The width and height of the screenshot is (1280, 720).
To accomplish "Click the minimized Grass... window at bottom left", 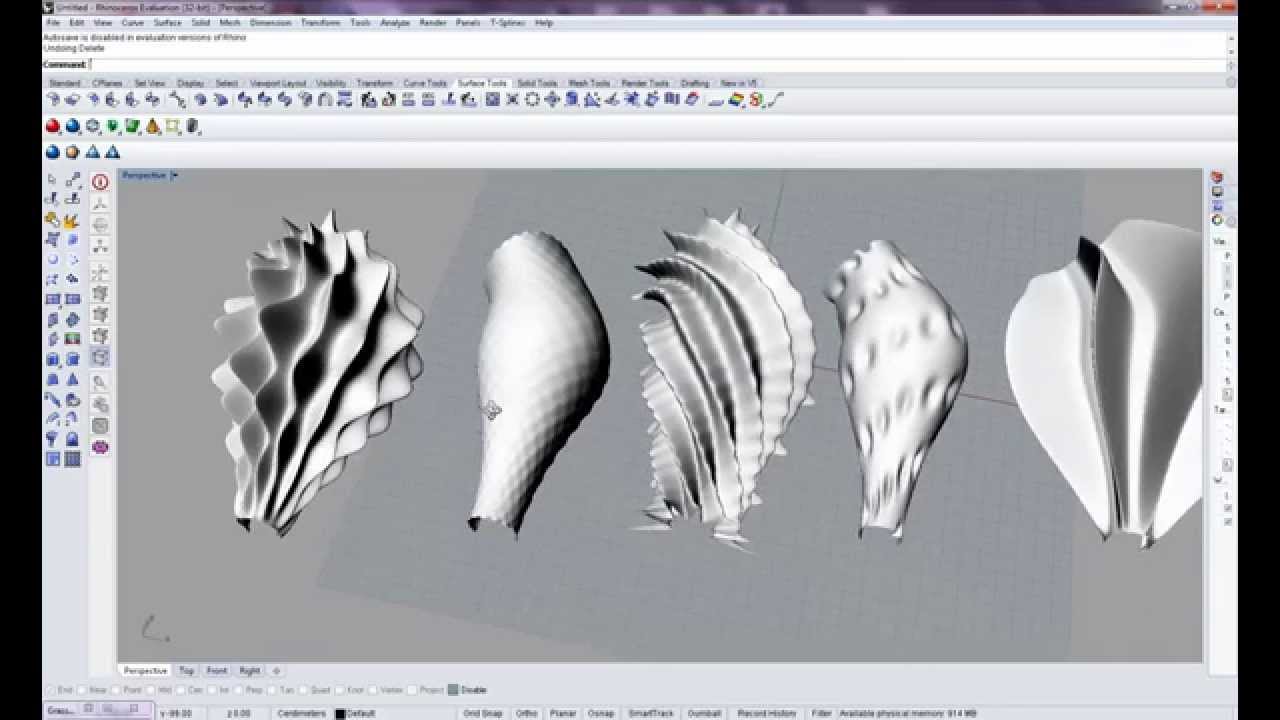I will click(98, 709).
